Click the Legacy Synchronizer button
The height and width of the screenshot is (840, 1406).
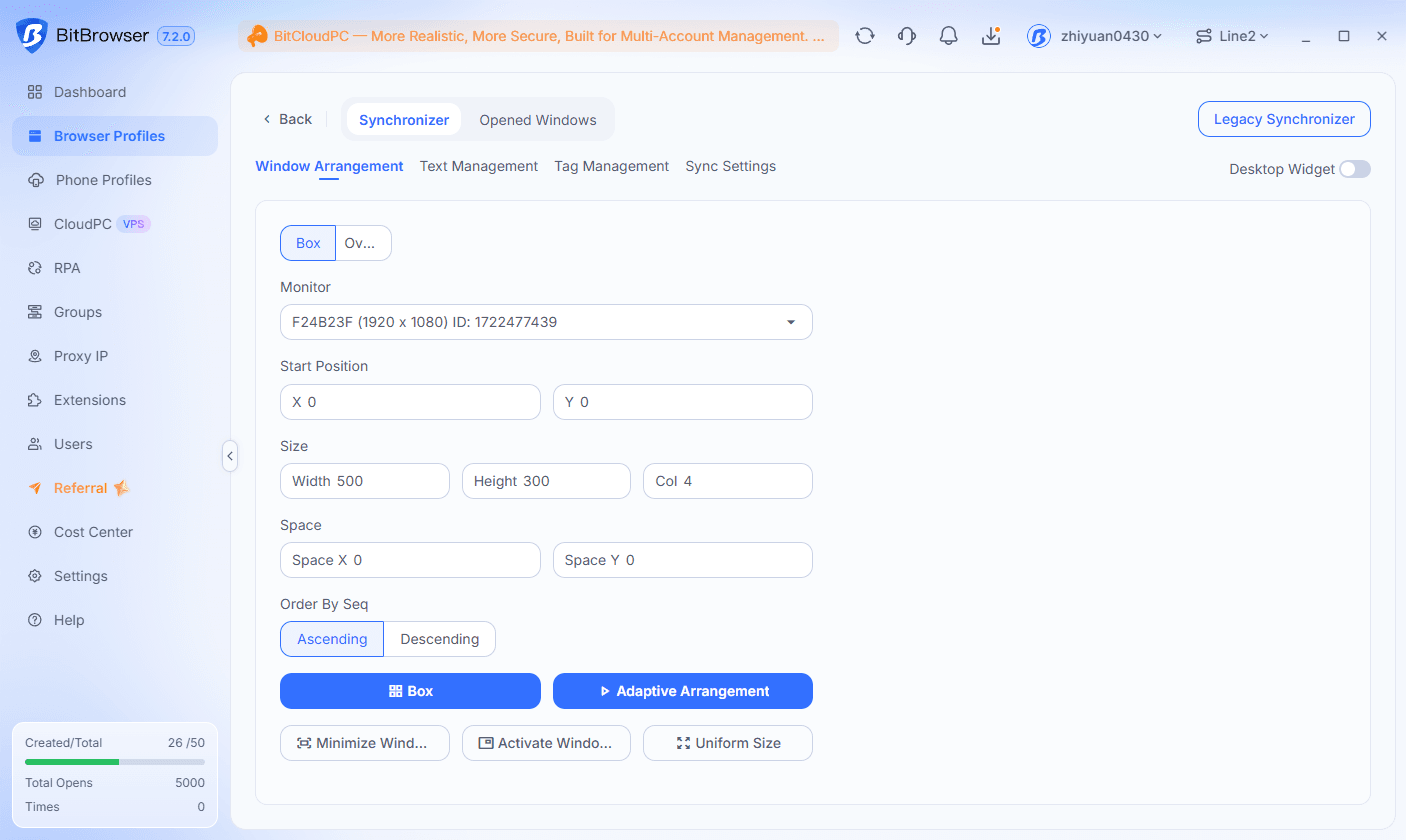coord(1284,119)
